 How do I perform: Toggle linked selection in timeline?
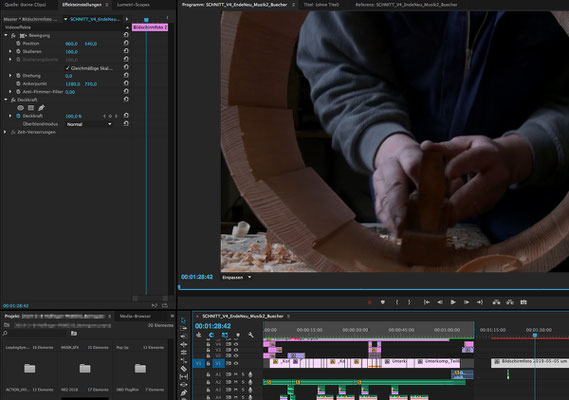point(225,335)
